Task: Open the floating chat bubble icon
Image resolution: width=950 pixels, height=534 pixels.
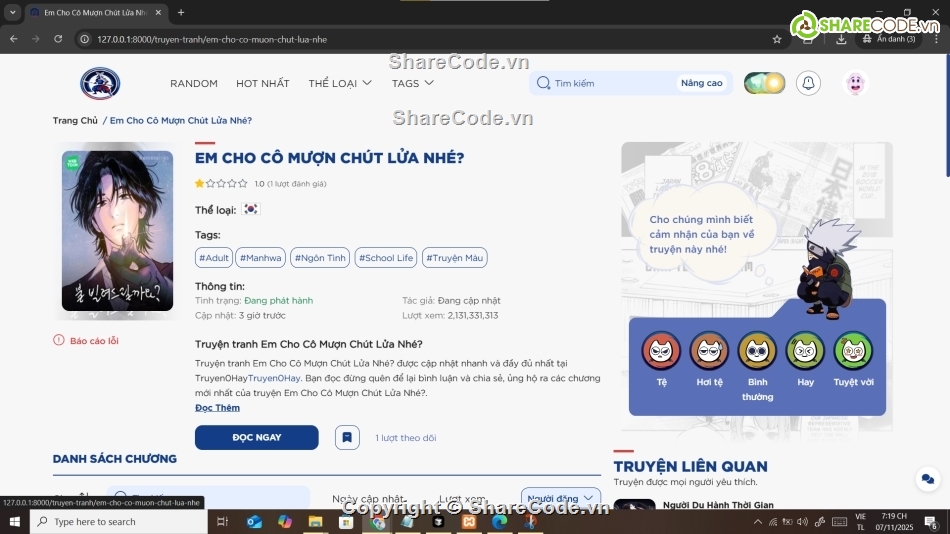Action: pos(928,479)
